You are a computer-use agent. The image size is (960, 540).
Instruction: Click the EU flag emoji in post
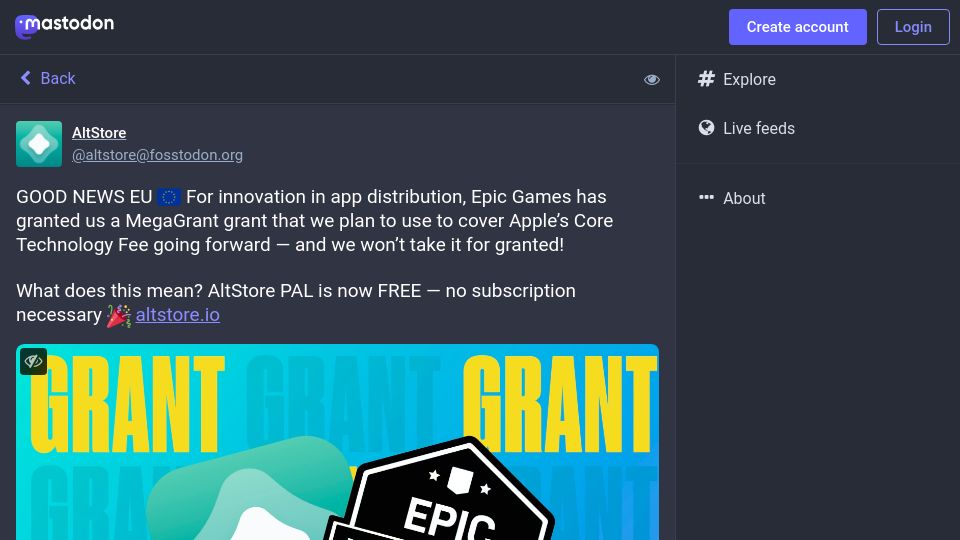(169, 197)
